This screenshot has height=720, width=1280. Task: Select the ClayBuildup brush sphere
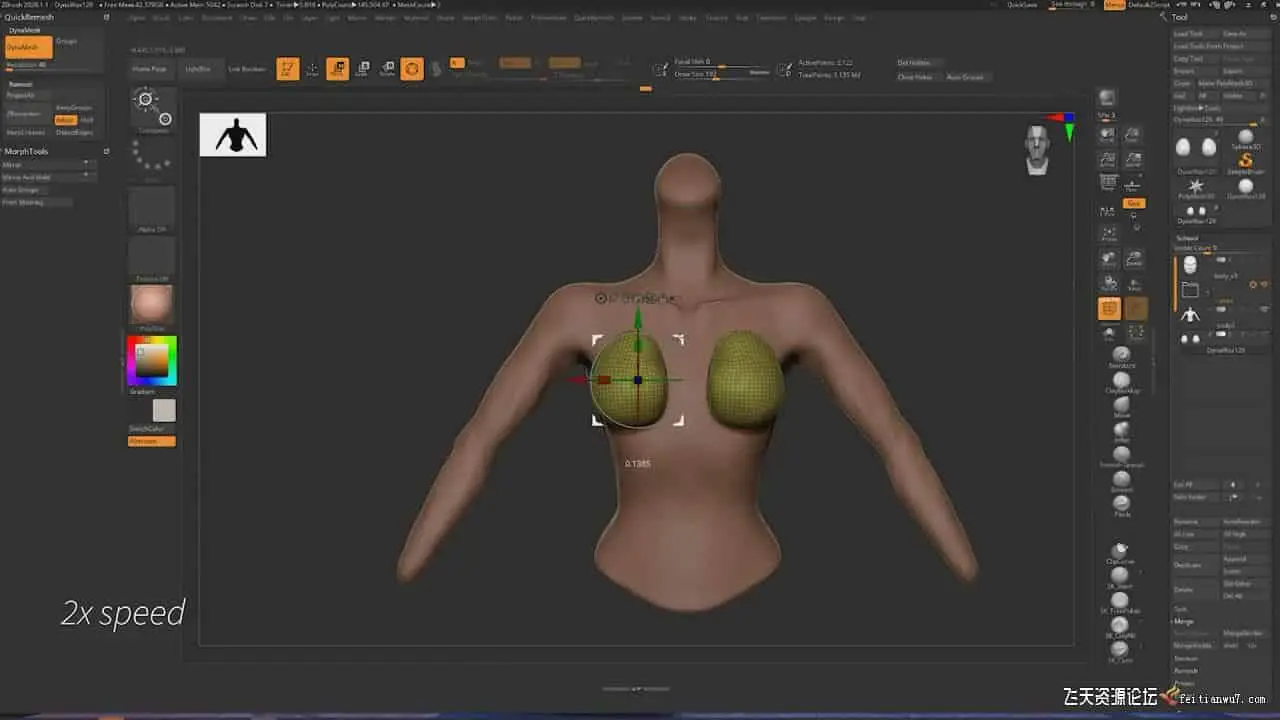coord(1121,380)
